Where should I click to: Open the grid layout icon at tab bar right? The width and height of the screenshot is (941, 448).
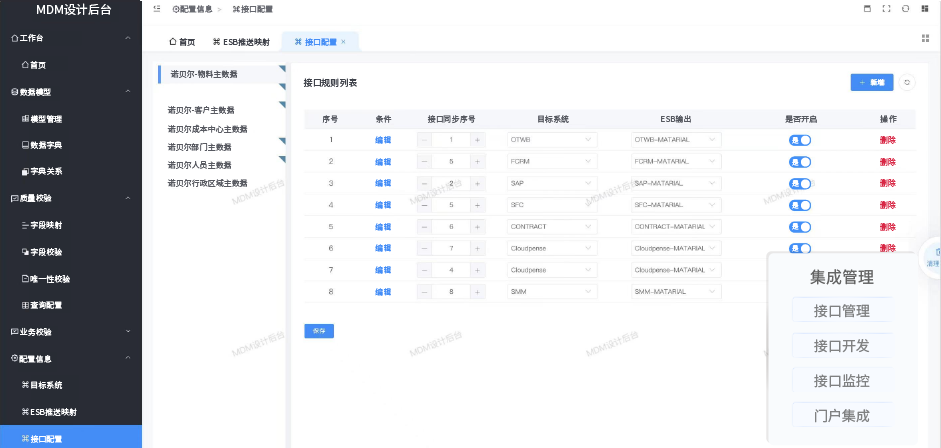coord(925,38)
